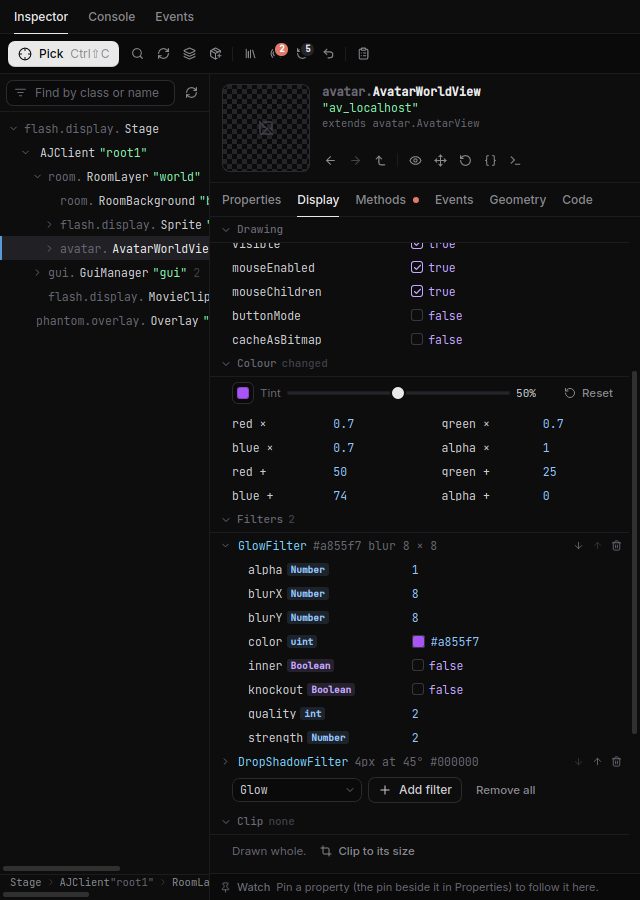The image size is (640, 900).
Task: Click the cube package icon in toolbar
Action: pyautogui.click(x=215, y=54)
